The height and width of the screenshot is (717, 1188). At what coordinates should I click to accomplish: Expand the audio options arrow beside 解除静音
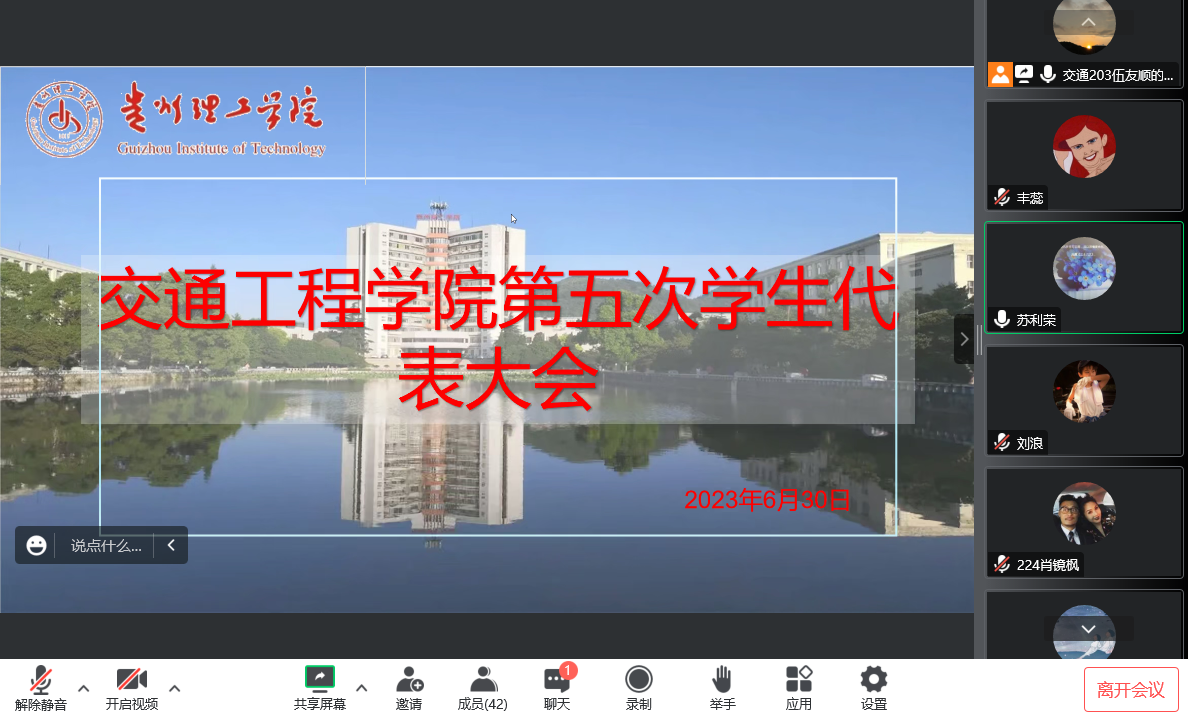tap(84, 688)
